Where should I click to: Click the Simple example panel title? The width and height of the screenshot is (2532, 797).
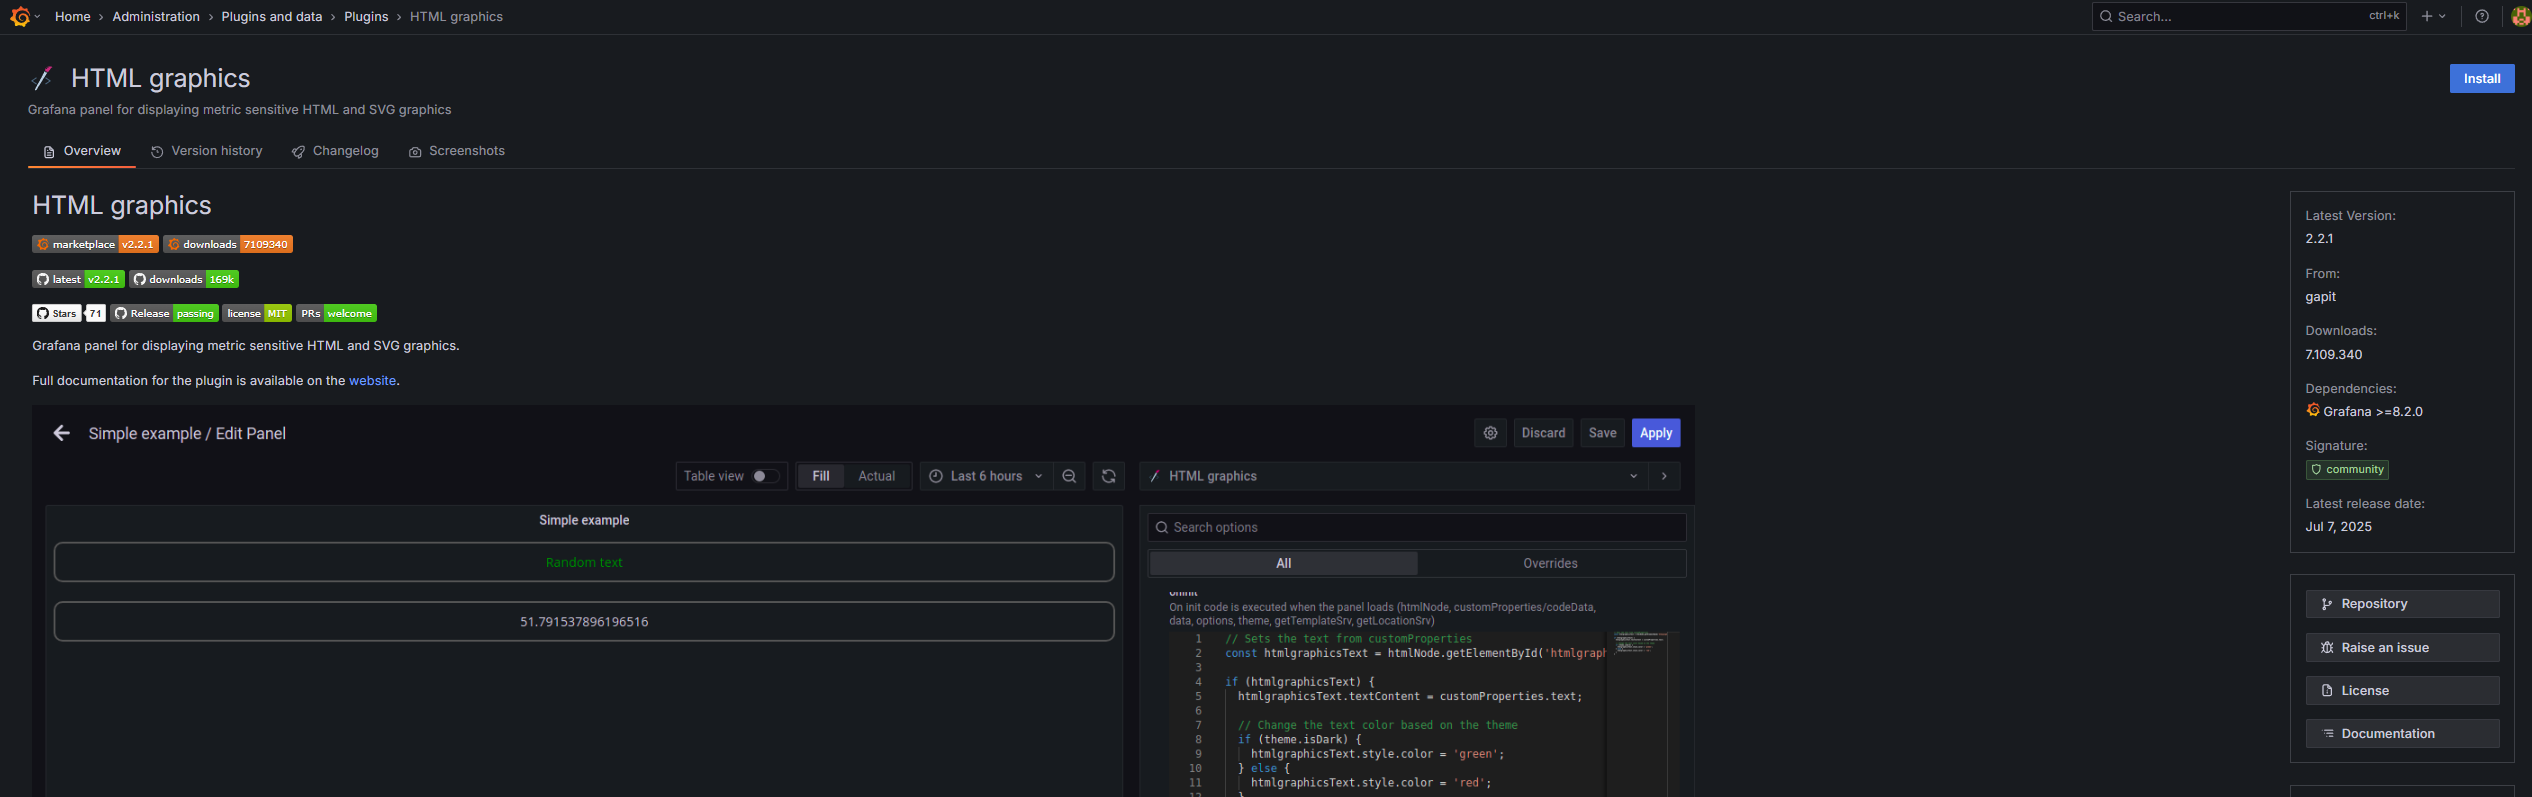584,520
